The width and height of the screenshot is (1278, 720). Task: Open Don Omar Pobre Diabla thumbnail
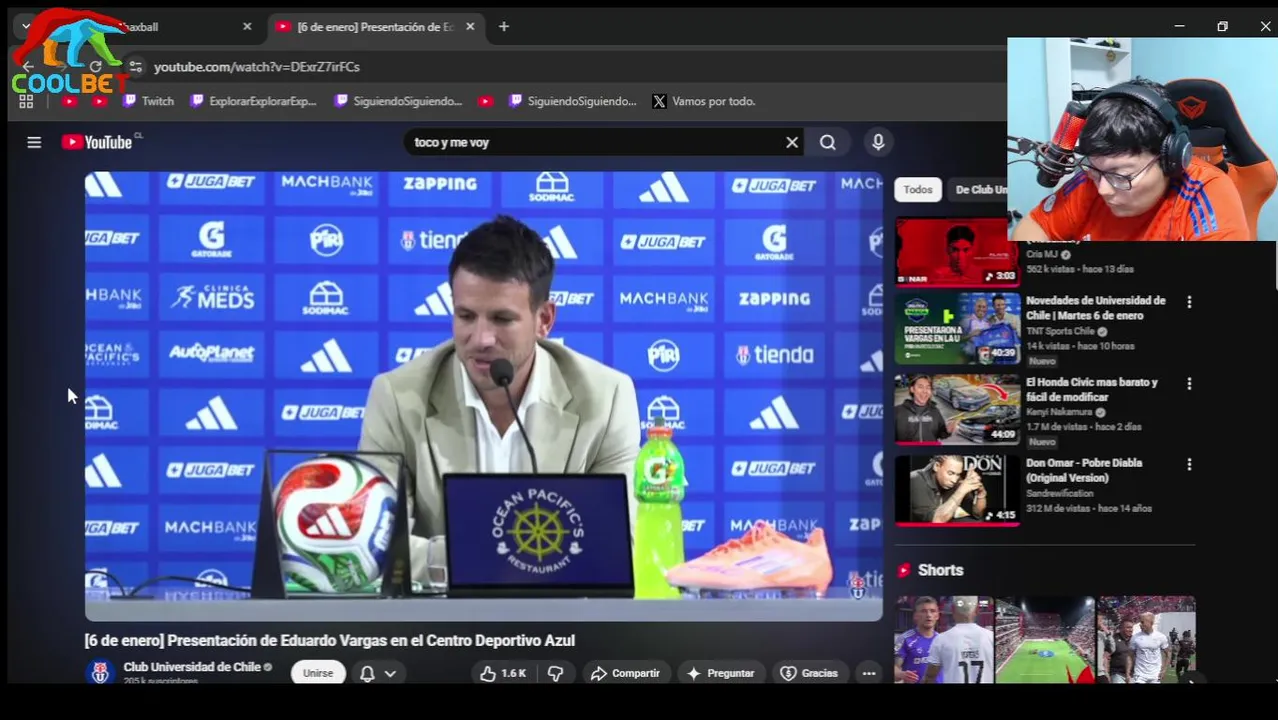(x=957, y=490)
